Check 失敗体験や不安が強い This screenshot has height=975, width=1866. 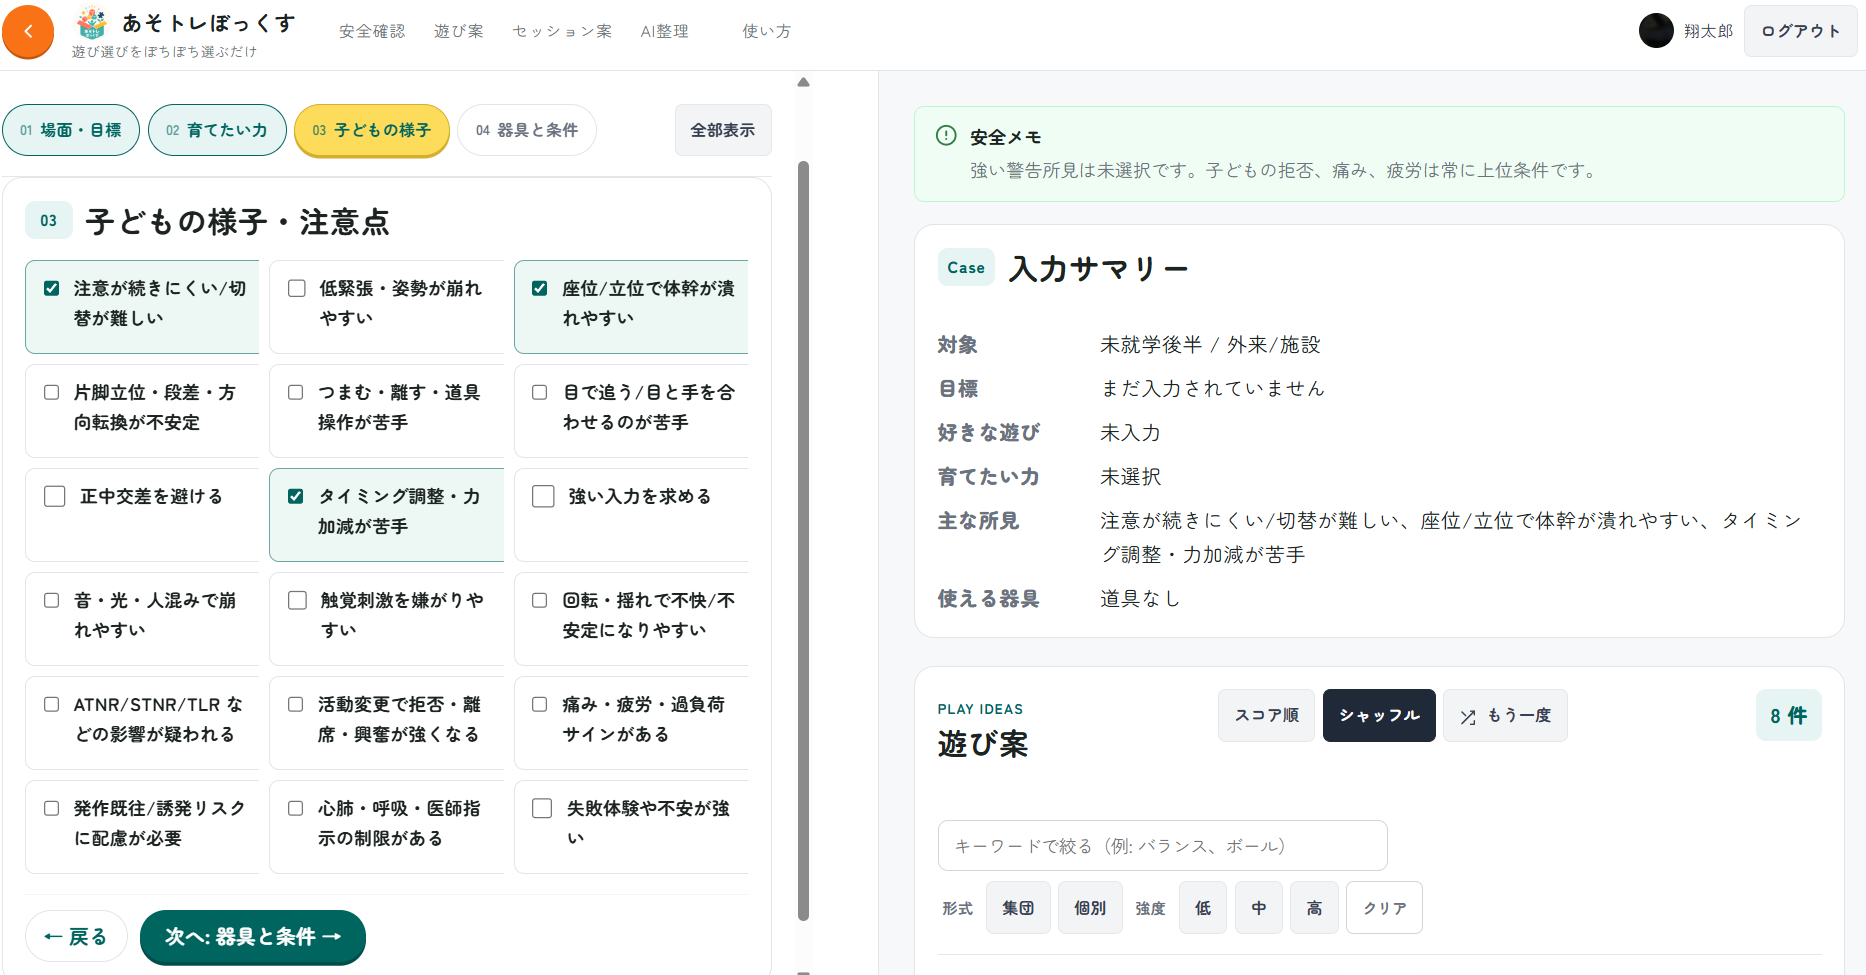[x=543, y=809]
